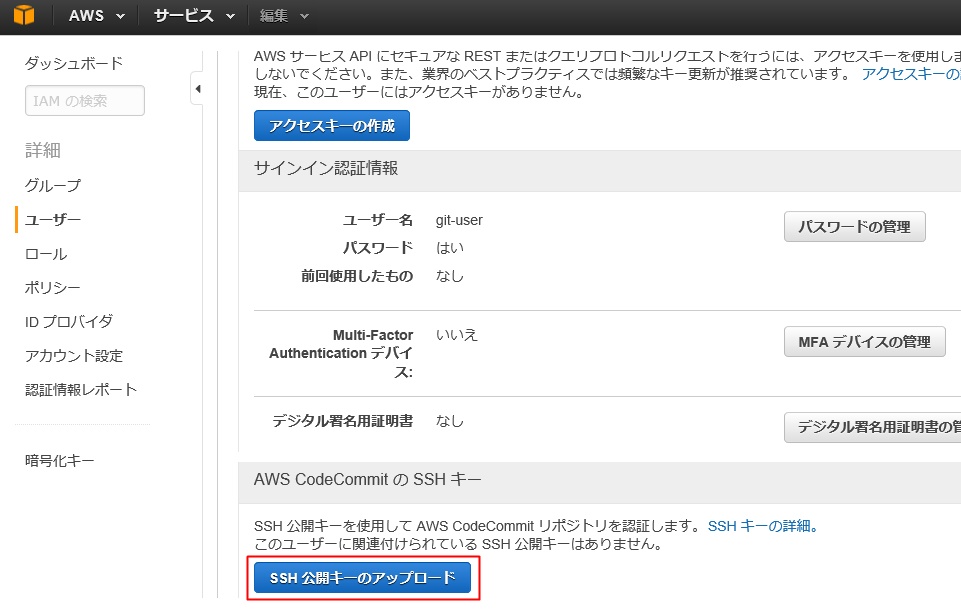Open ポリシー in the sidebar
Screen dimensions: 961x609
pos(53,288)
